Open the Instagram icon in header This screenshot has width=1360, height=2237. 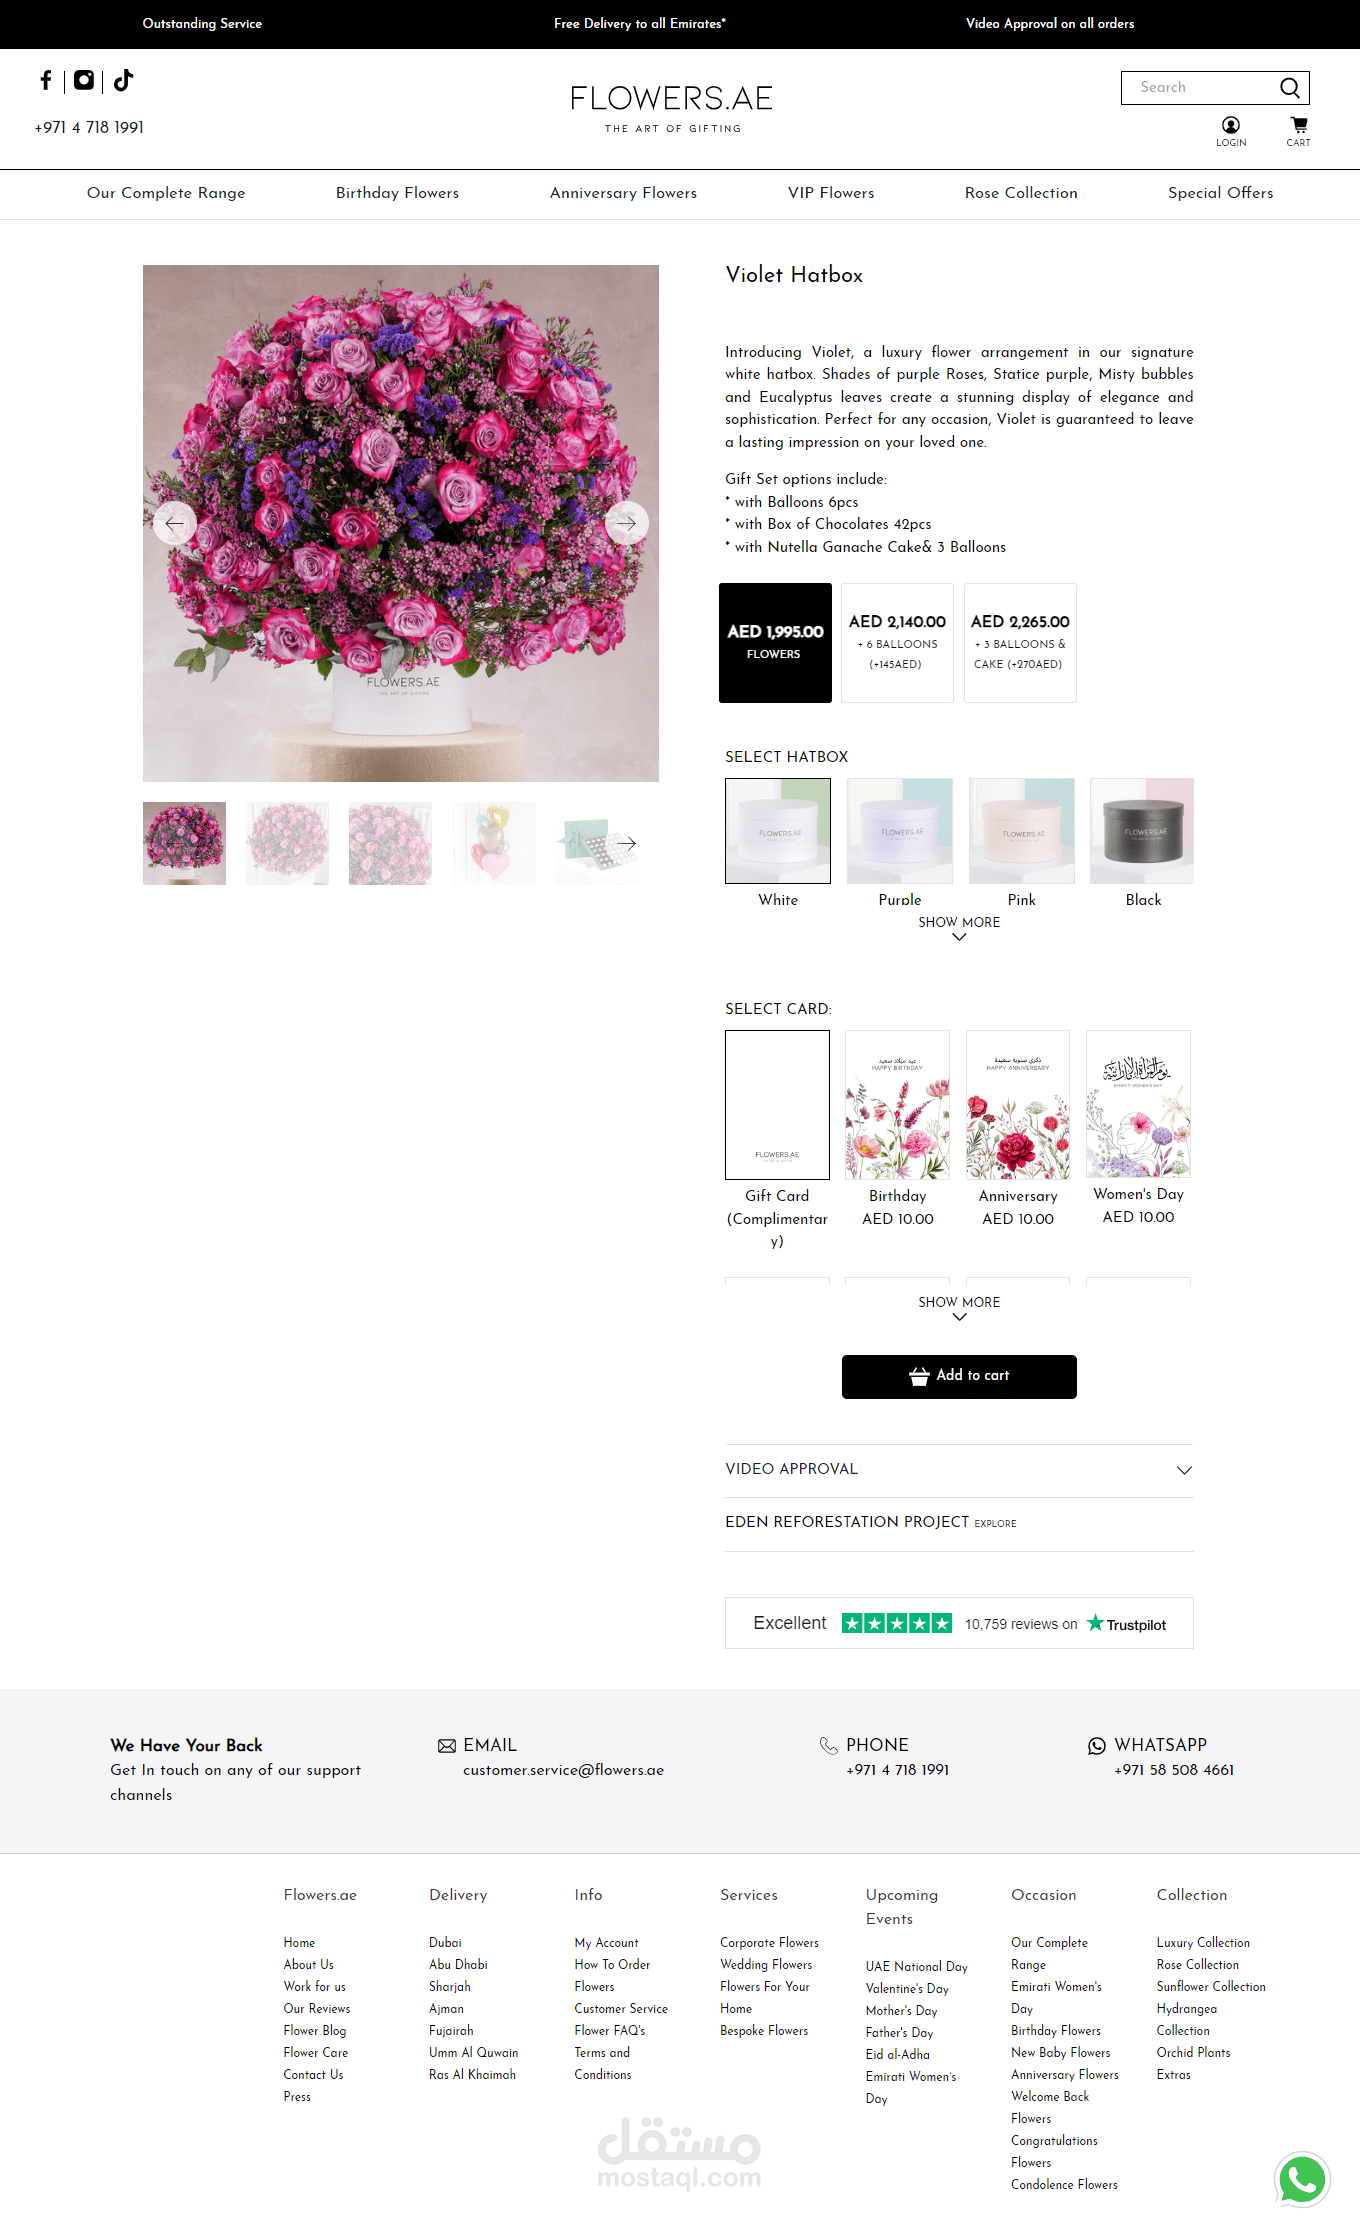[x=84, y=80]
